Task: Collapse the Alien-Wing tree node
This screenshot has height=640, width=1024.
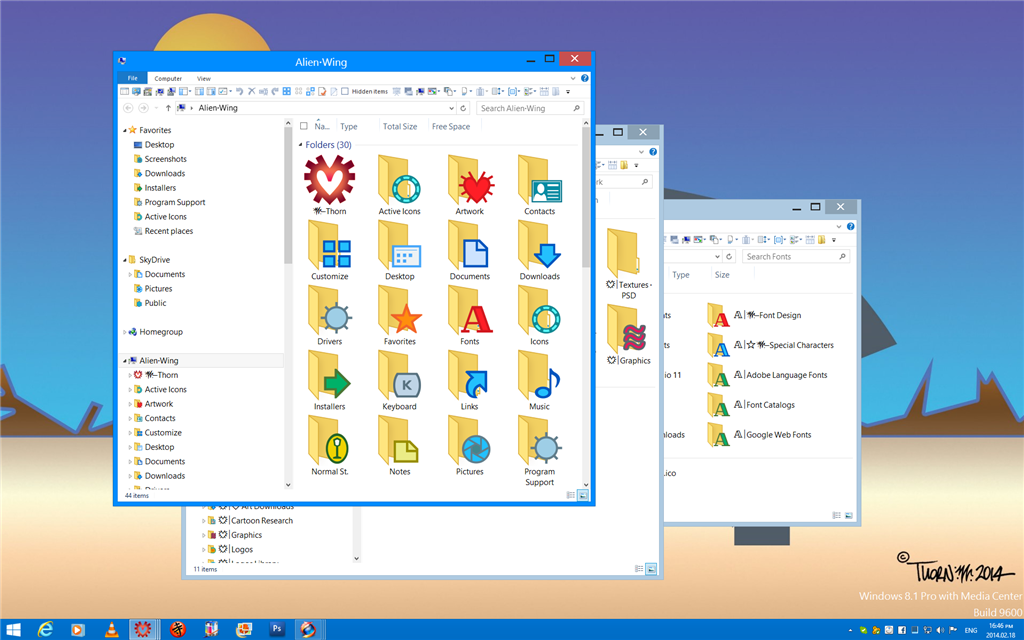Action: tap(125, 361)
